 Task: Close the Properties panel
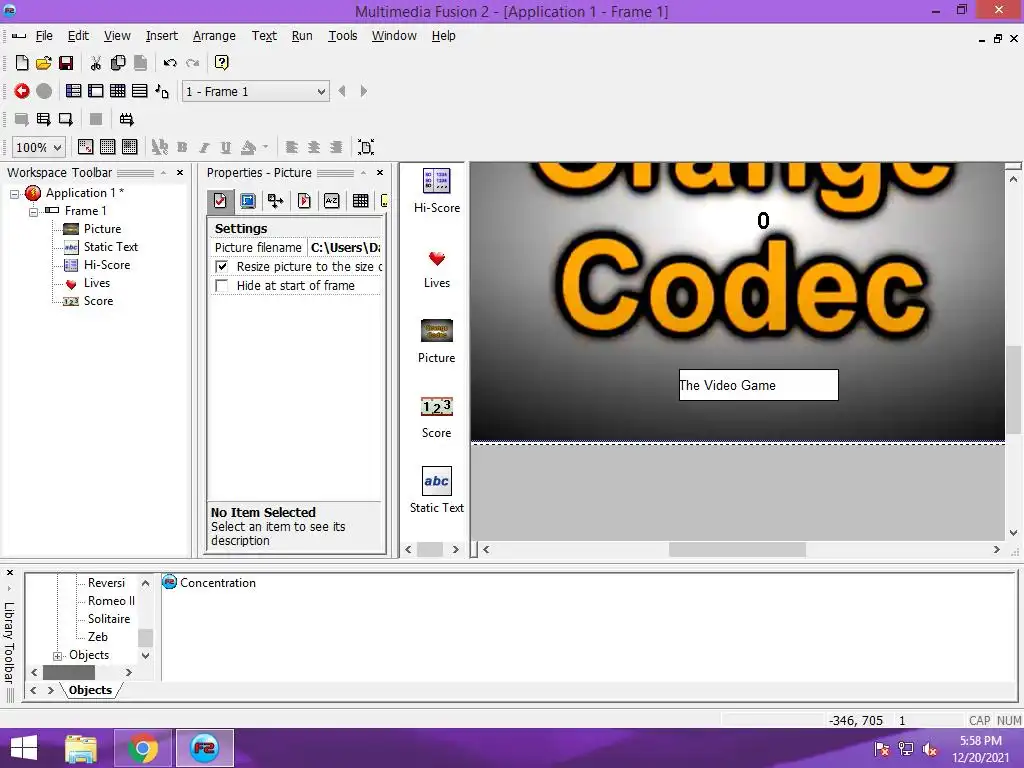click(x=380, y=172)
